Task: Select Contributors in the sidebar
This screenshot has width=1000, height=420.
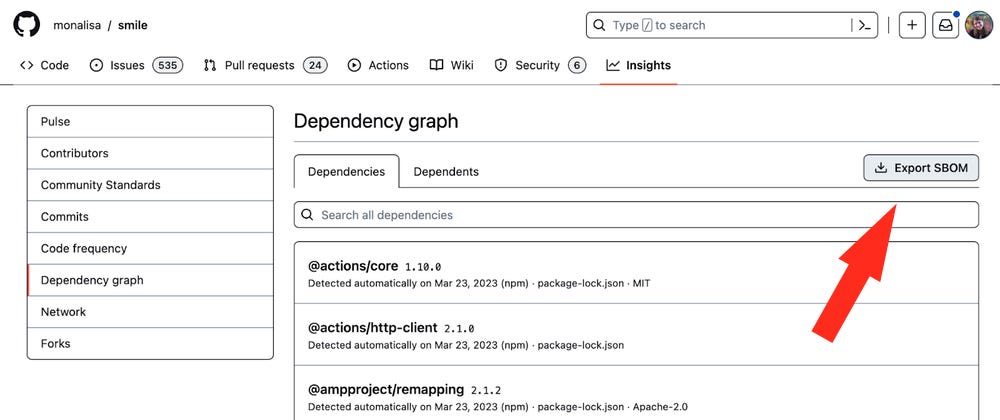Action: [x=150, y=153]
